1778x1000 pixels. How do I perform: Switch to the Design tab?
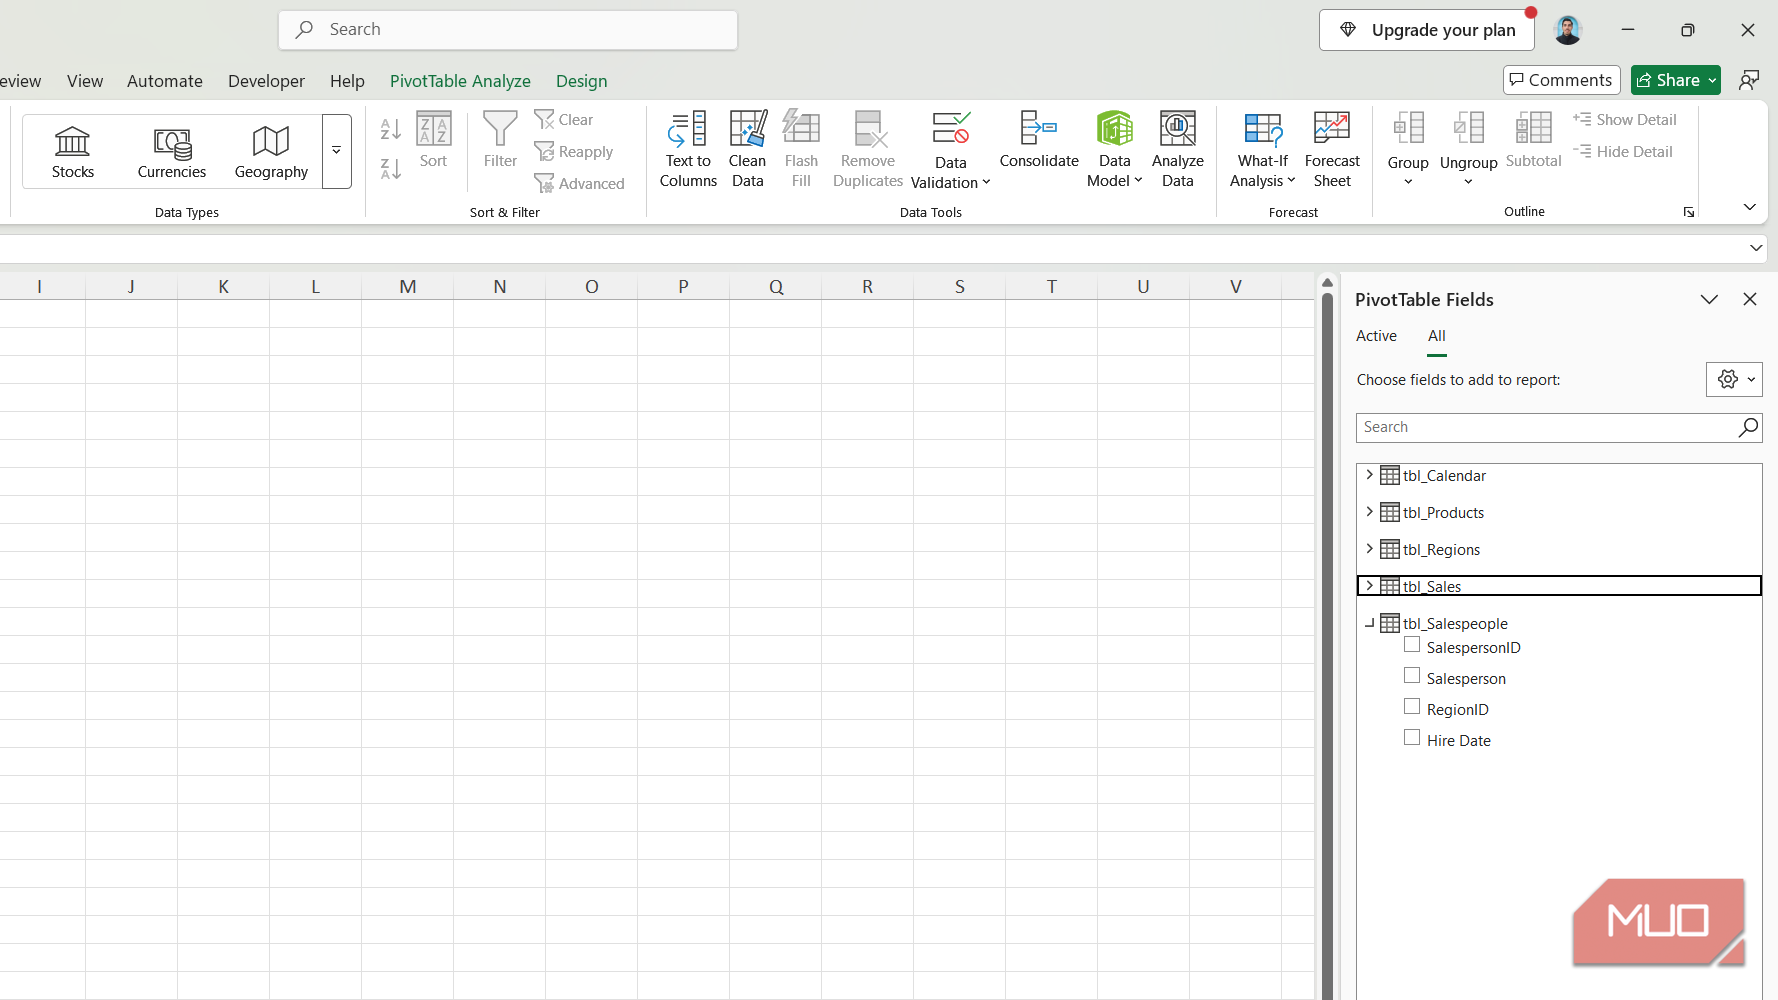(x=581, y=81)
